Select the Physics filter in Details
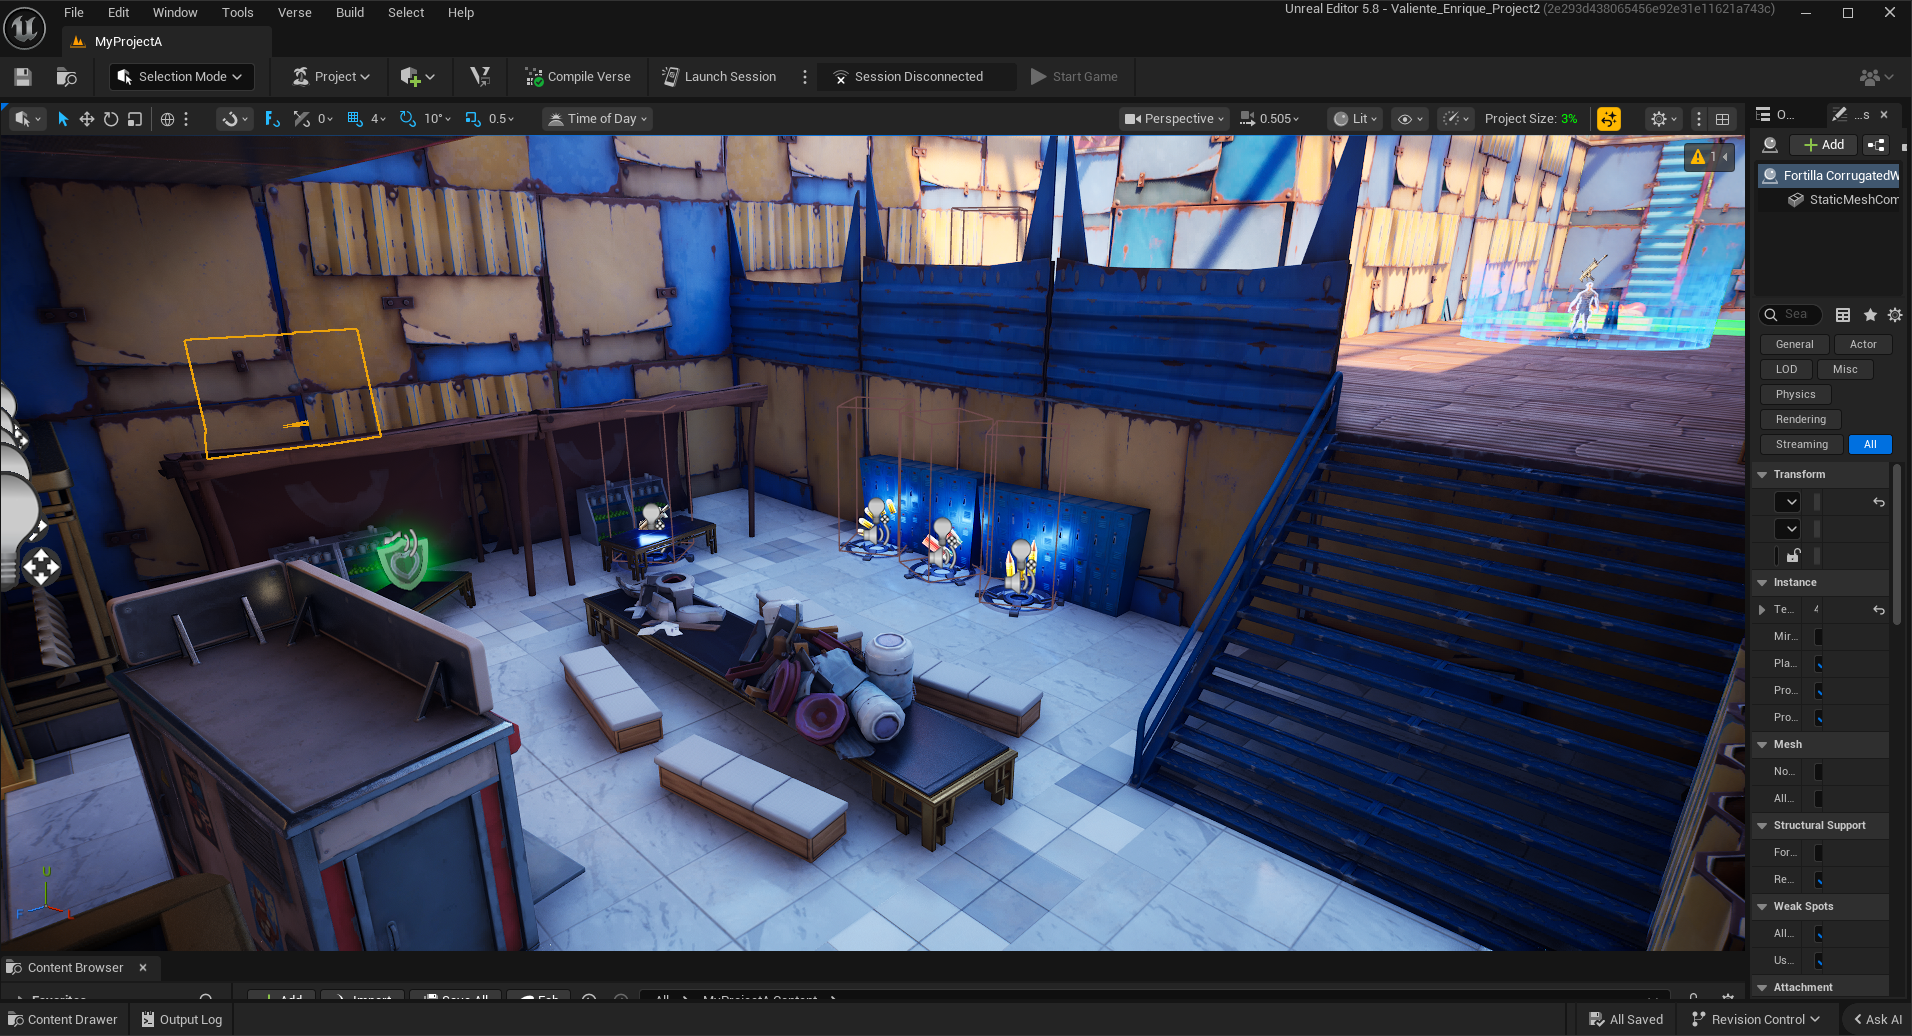Screen dimensions: 1912x1036 click(x=1796, y=395)
